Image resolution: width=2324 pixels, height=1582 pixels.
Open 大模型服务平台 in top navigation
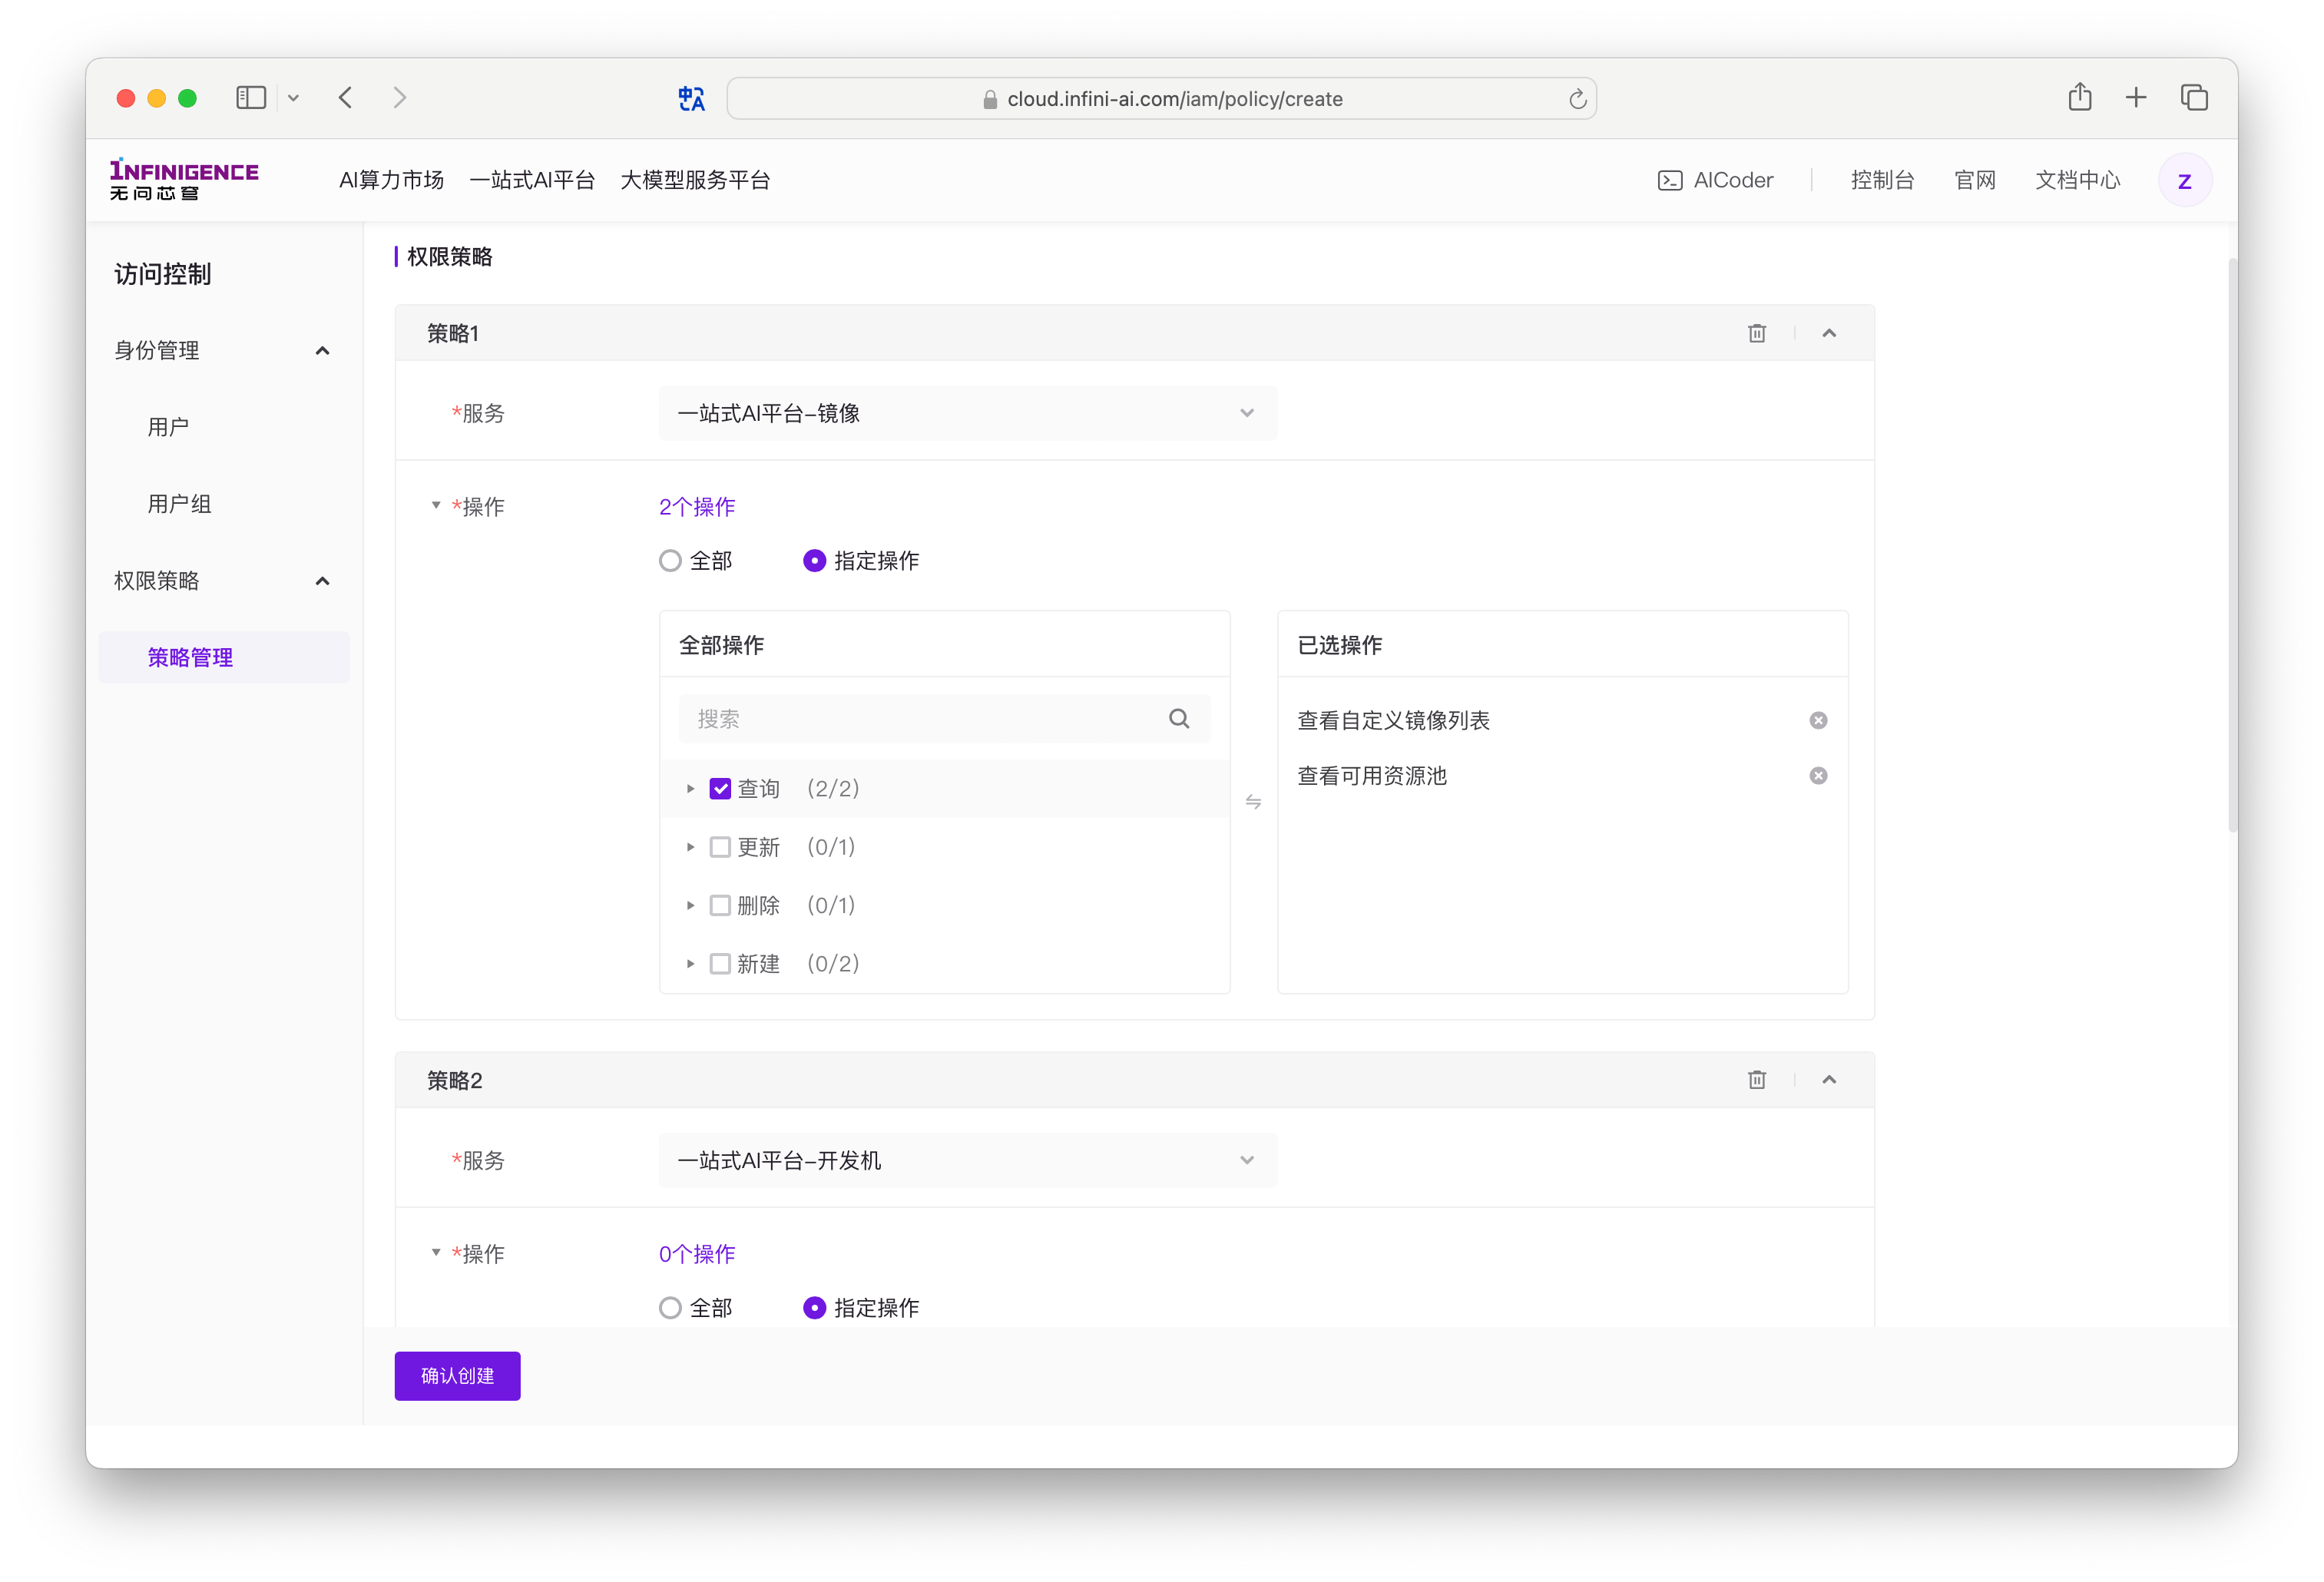(x=695, y=180)
